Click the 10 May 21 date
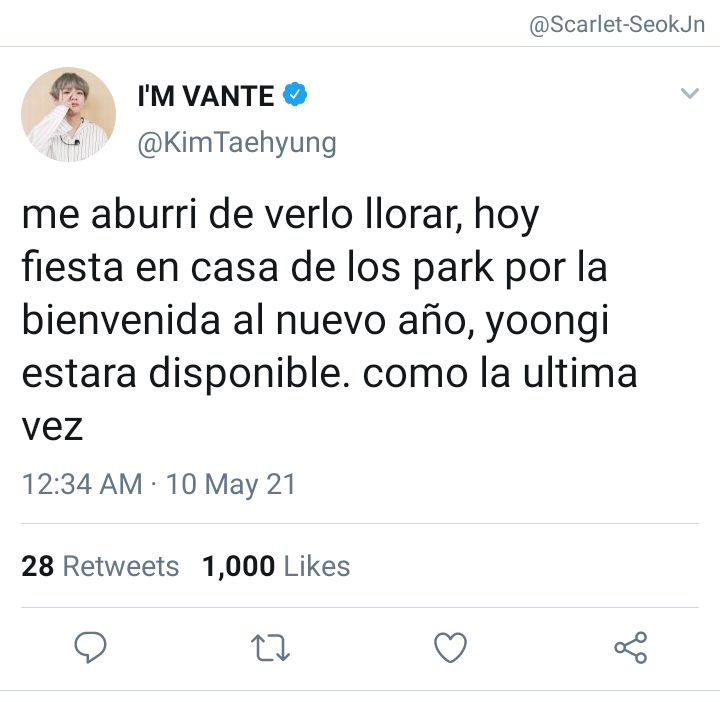The height and width of the screenshot is (702, 720). [231, 485]
